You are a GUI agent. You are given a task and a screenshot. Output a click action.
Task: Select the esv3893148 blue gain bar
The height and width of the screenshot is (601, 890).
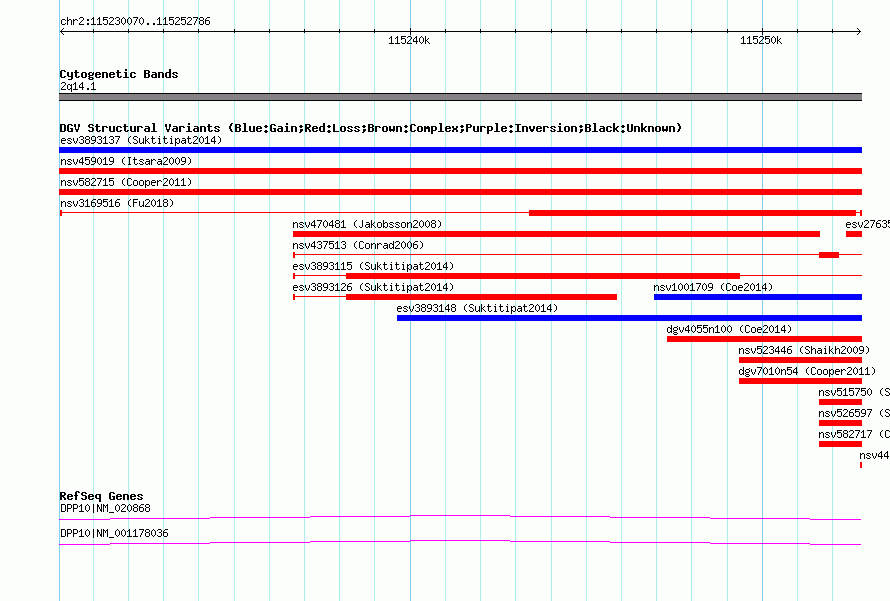tap(629, 318)
